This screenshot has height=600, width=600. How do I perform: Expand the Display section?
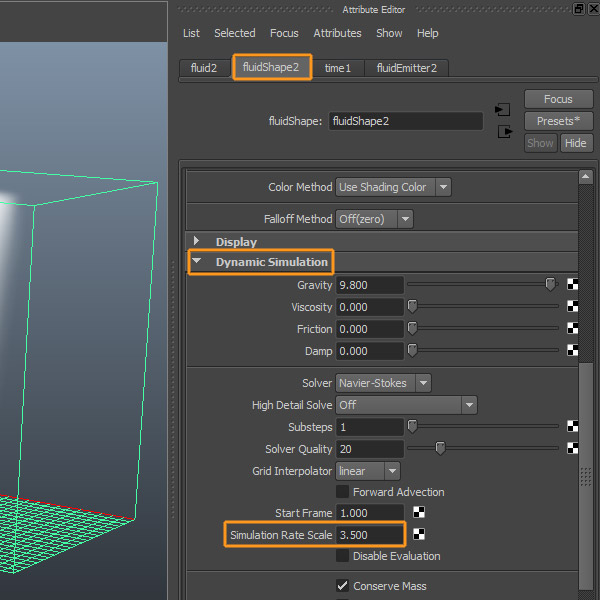(x=196, y=241)
